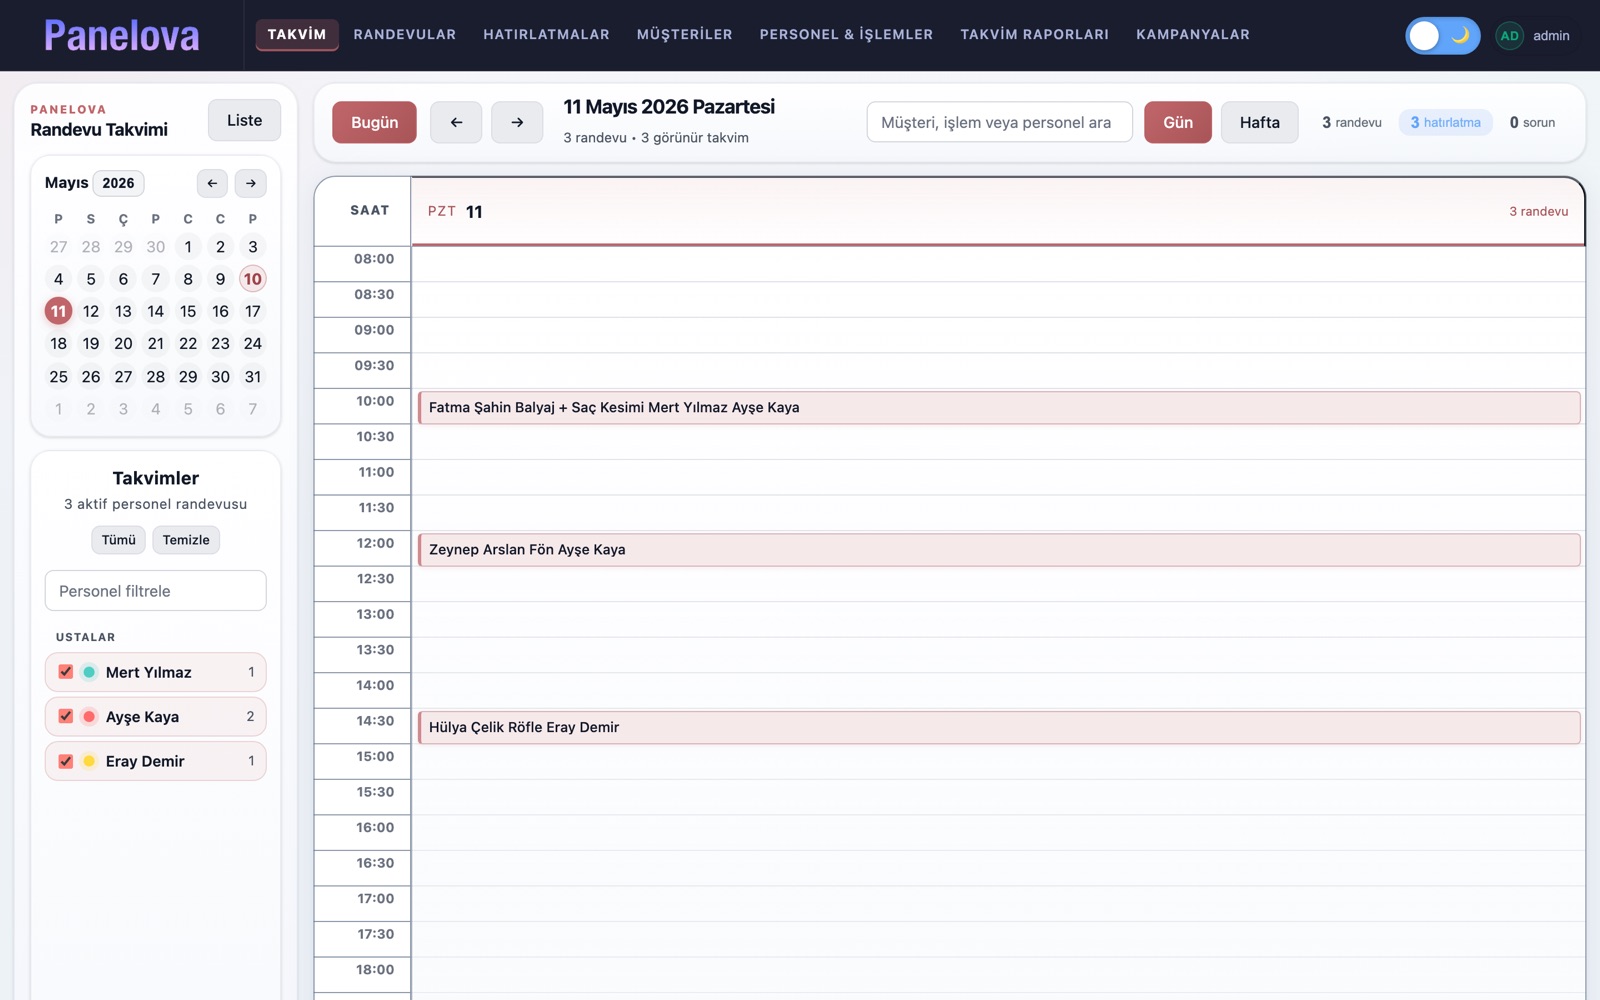Select May 20 in mini calendar

click(123, 343)
